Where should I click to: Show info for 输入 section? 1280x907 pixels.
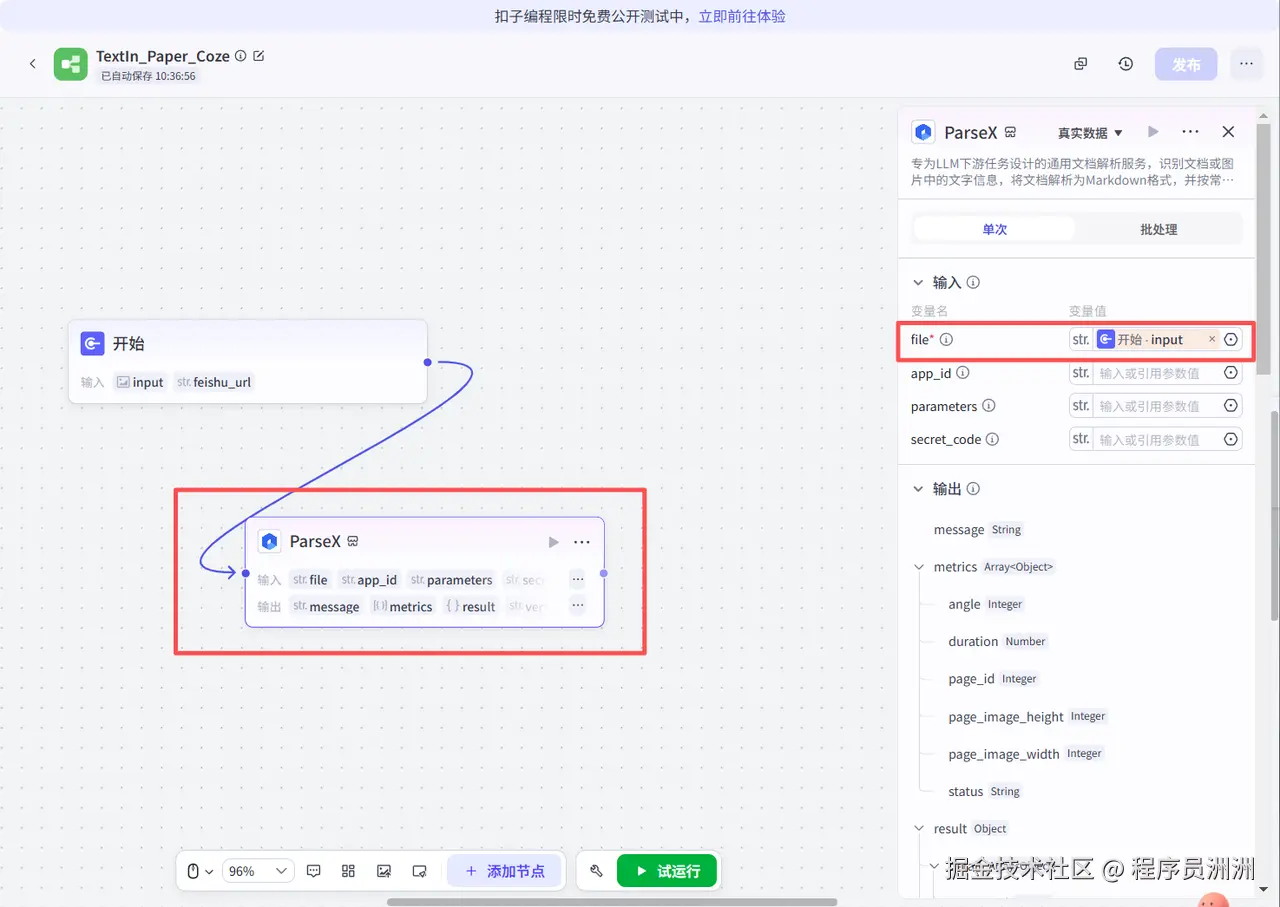pyautogui.click(x=973, y=283)
